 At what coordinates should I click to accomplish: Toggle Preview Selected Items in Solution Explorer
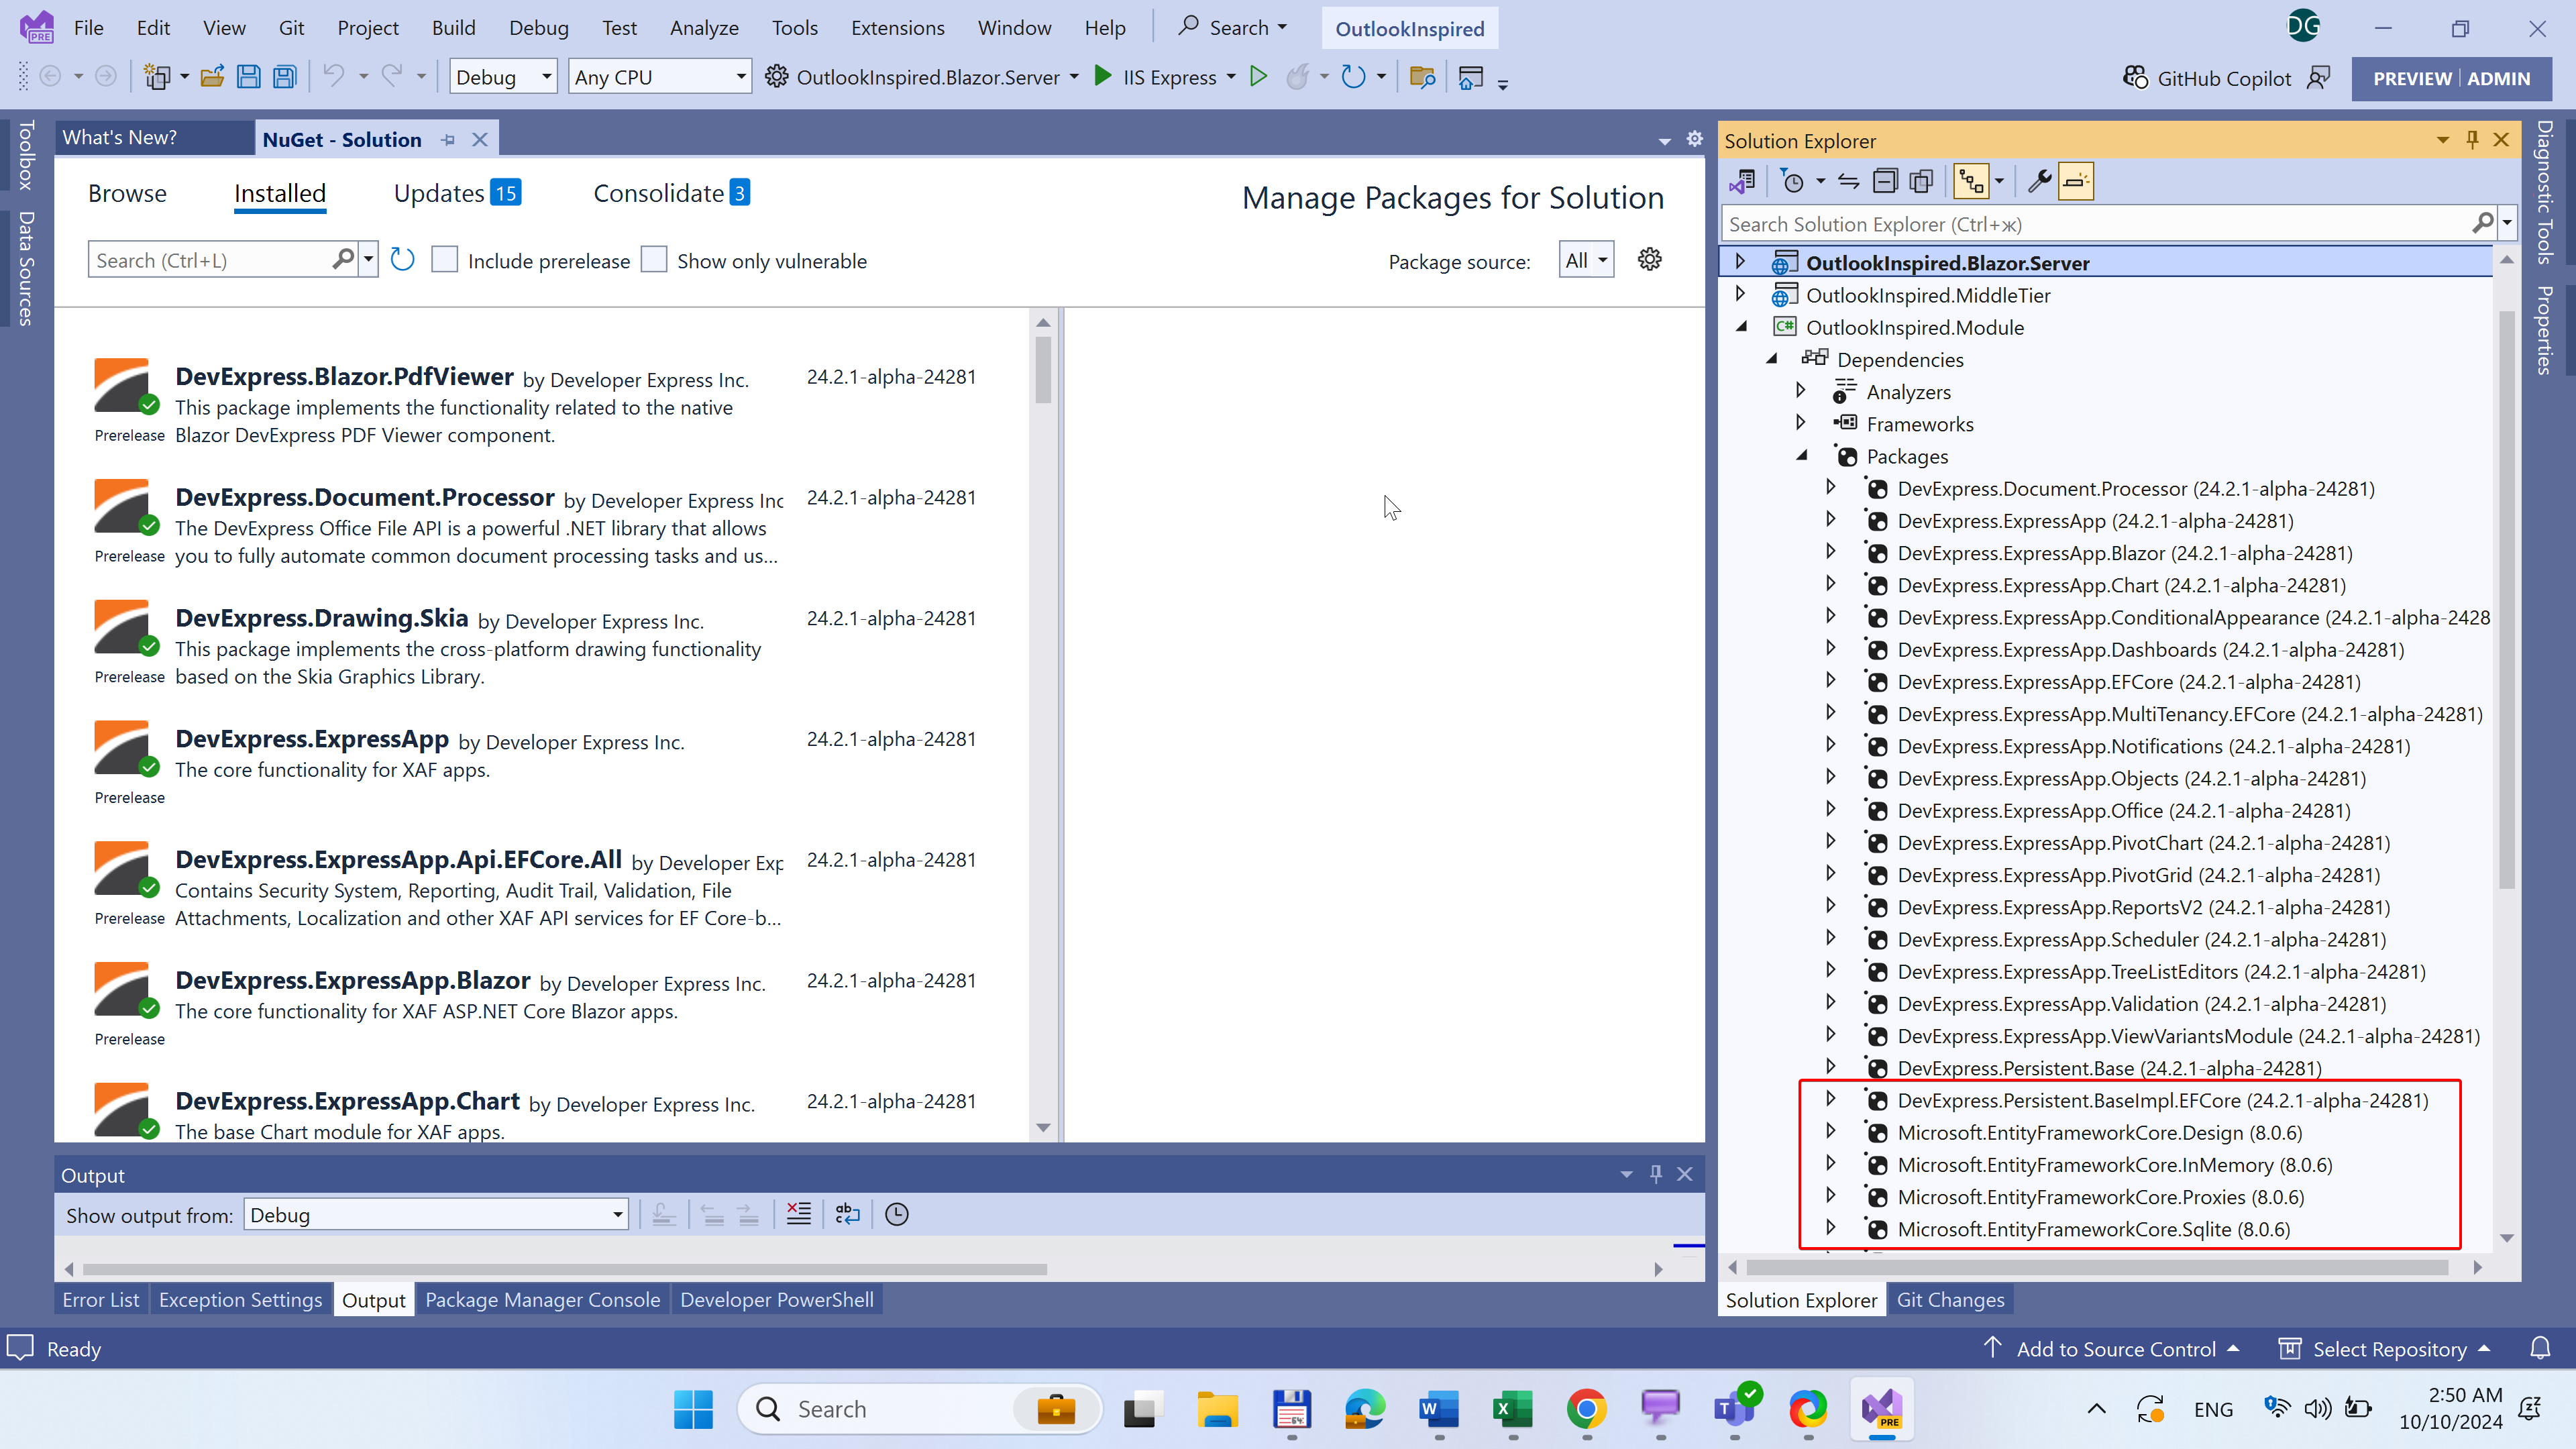coord(2076,181)
